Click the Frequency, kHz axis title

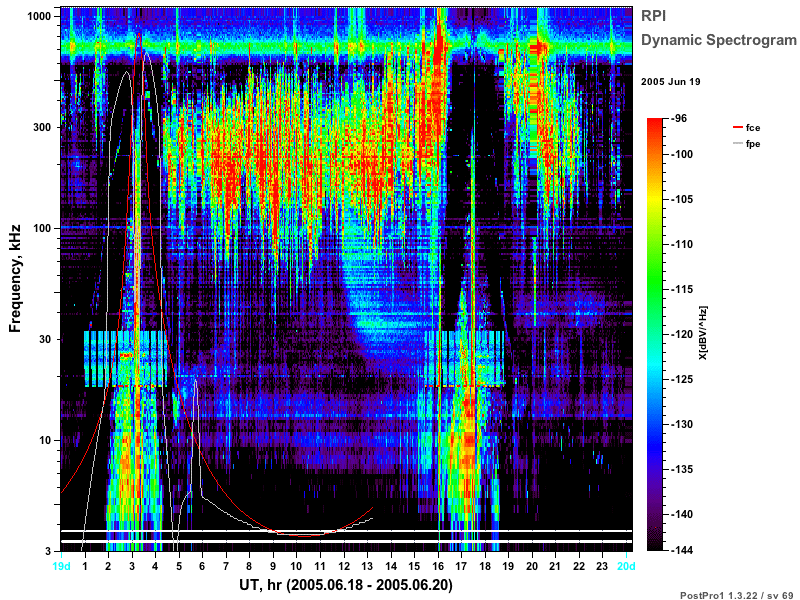click(15, 279)
